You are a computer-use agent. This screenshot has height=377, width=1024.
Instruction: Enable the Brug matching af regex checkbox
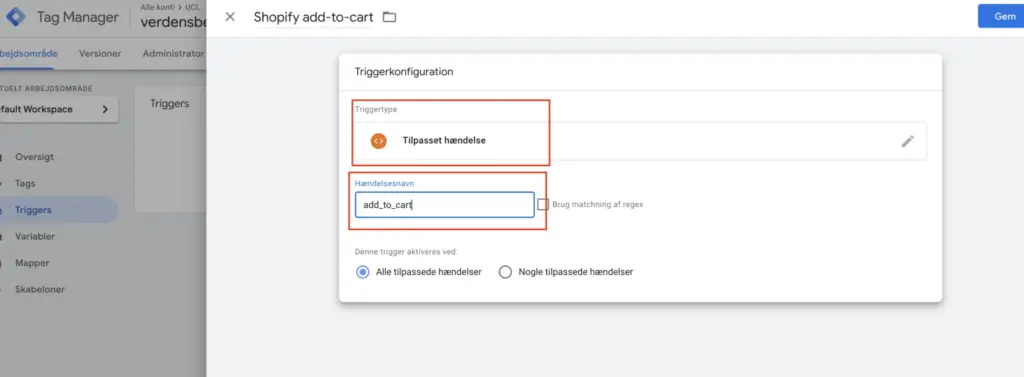543,205
